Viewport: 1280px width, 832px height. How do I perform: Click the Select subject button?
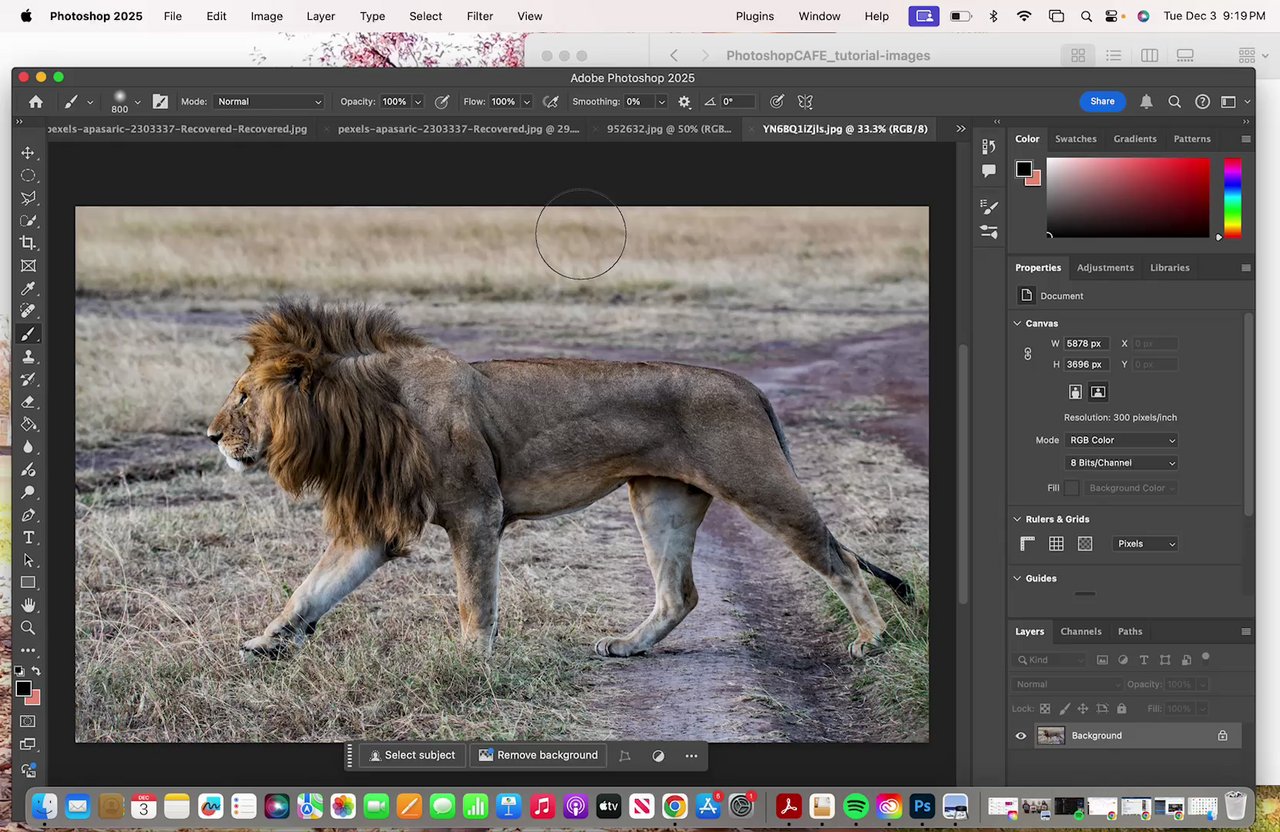point(411,756)
